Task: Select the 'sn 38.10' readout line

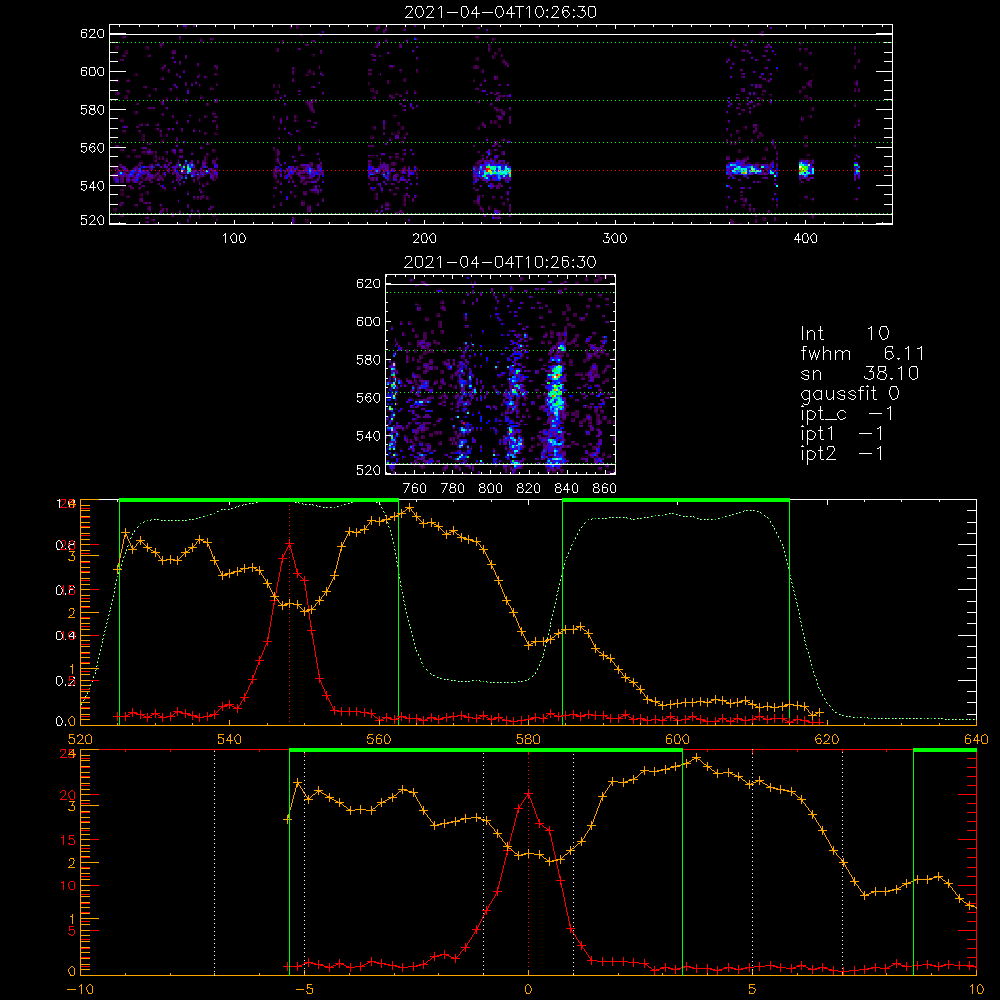Action: coord(860,374)
